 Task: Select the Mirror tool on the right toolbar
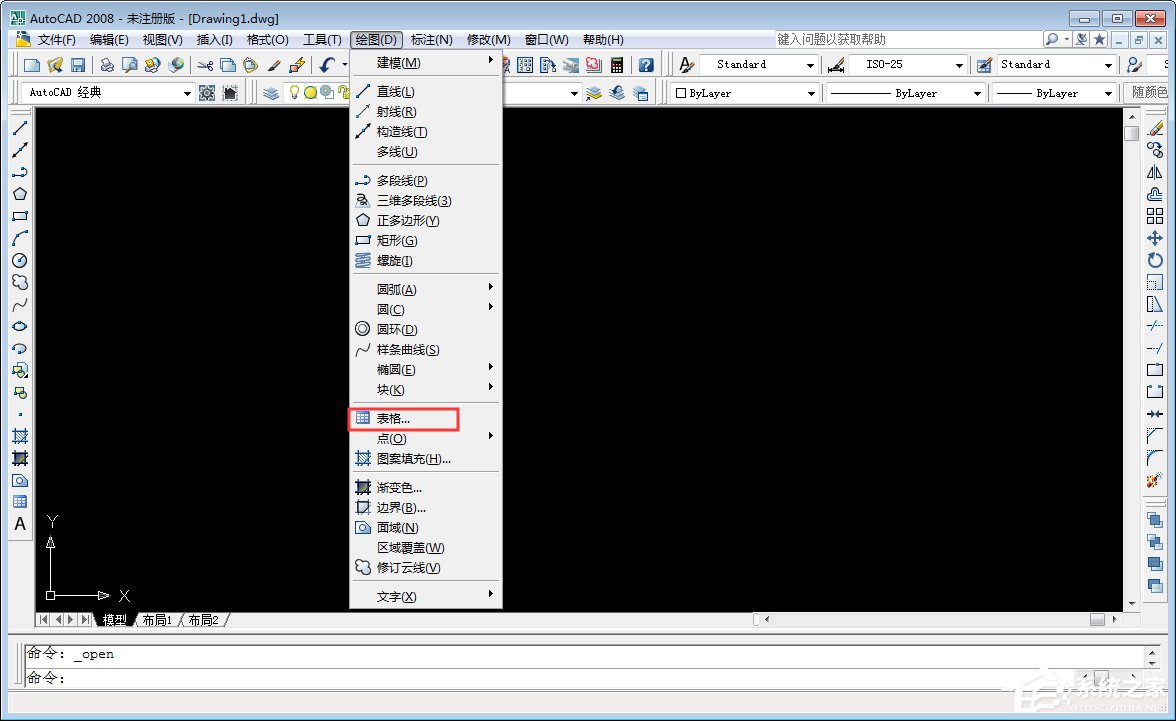[x=1156, y=172]
